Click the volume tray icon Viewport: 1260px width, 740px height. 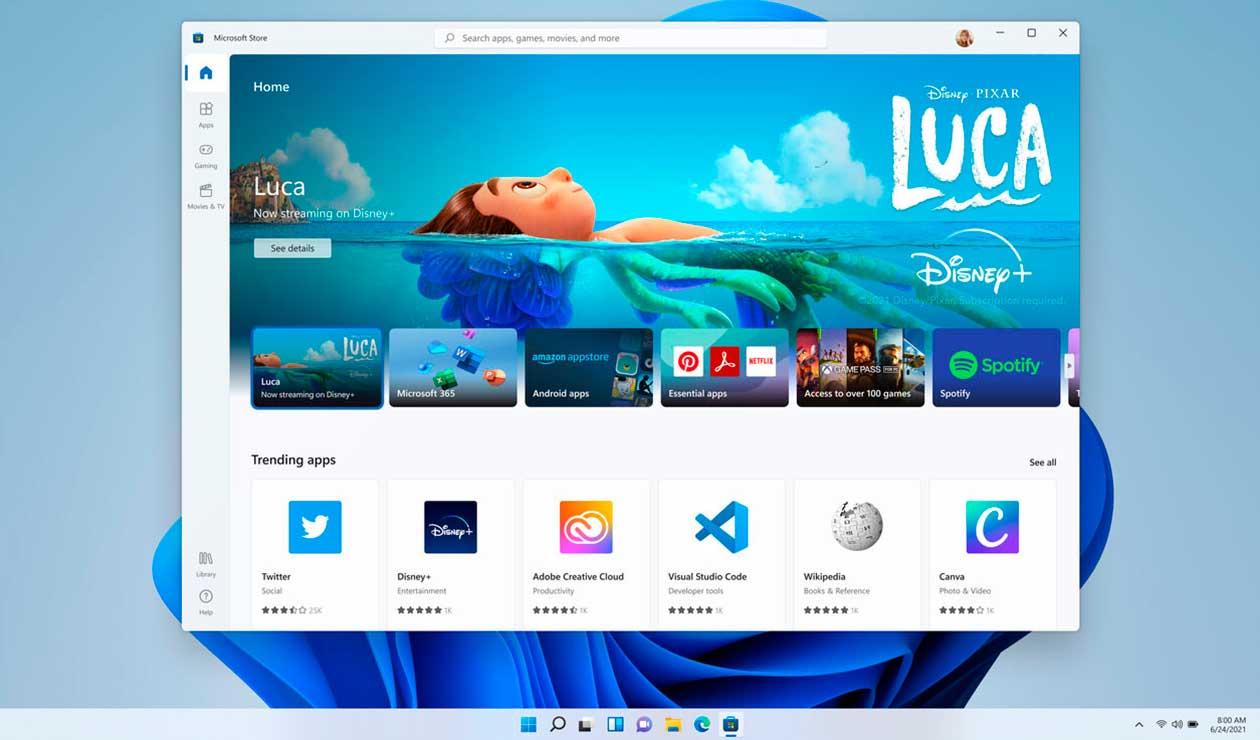tap(1177, 724)
